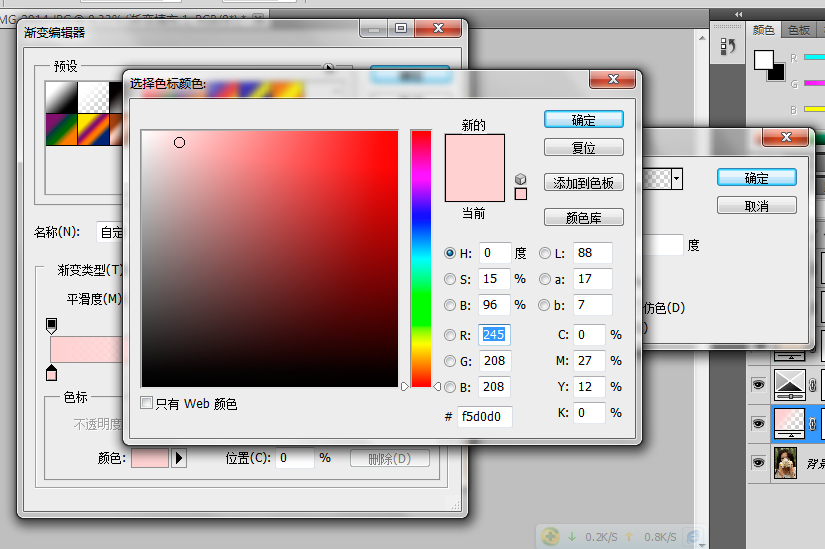Switch to the 色板 panel tab
The width and height of the screenshot is (825, 549).
coord(799,30)
